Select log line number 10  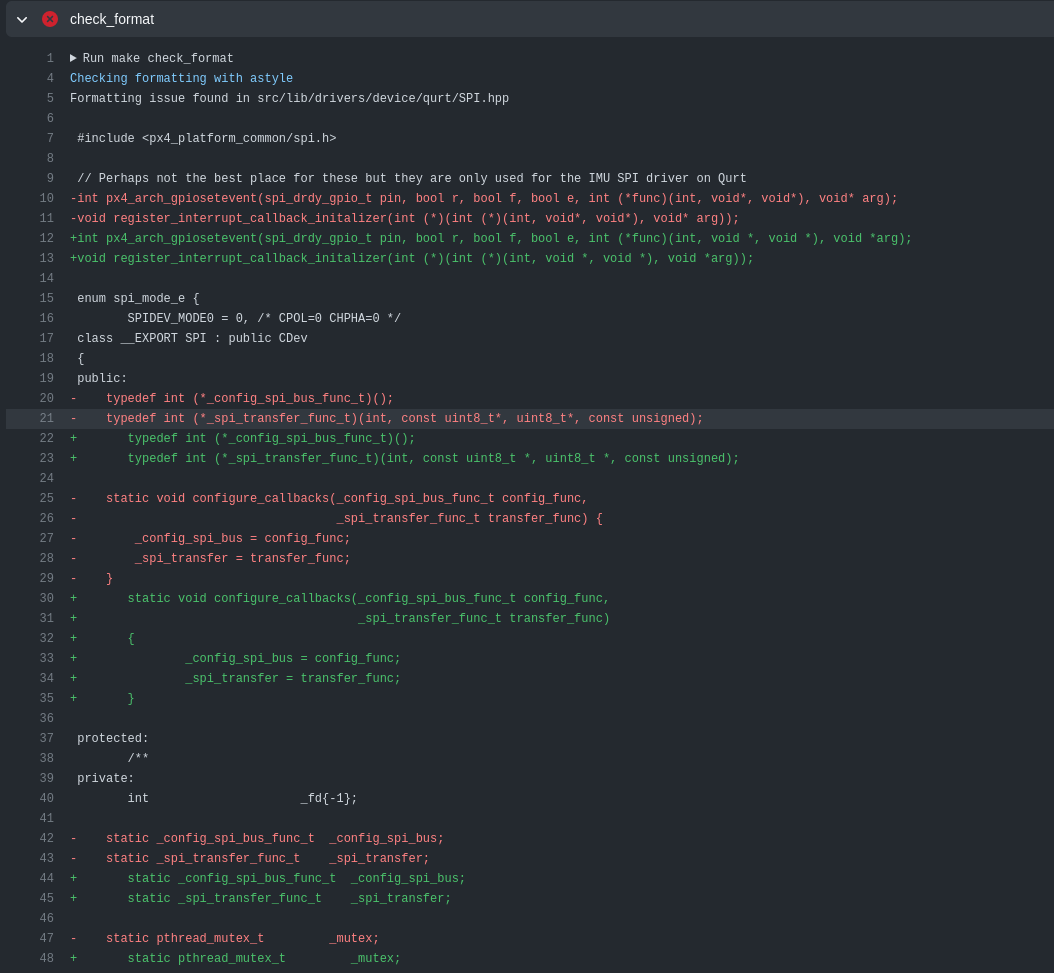tap(46, 198)
